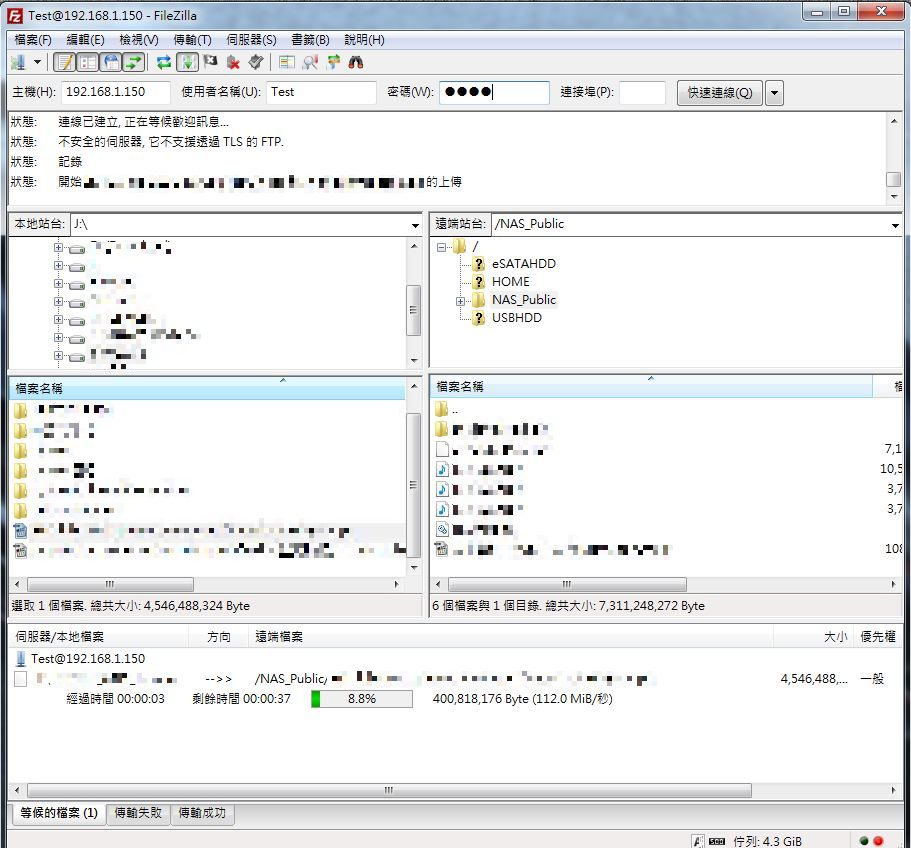Click the 優先權 queue column header

point(878,637)
